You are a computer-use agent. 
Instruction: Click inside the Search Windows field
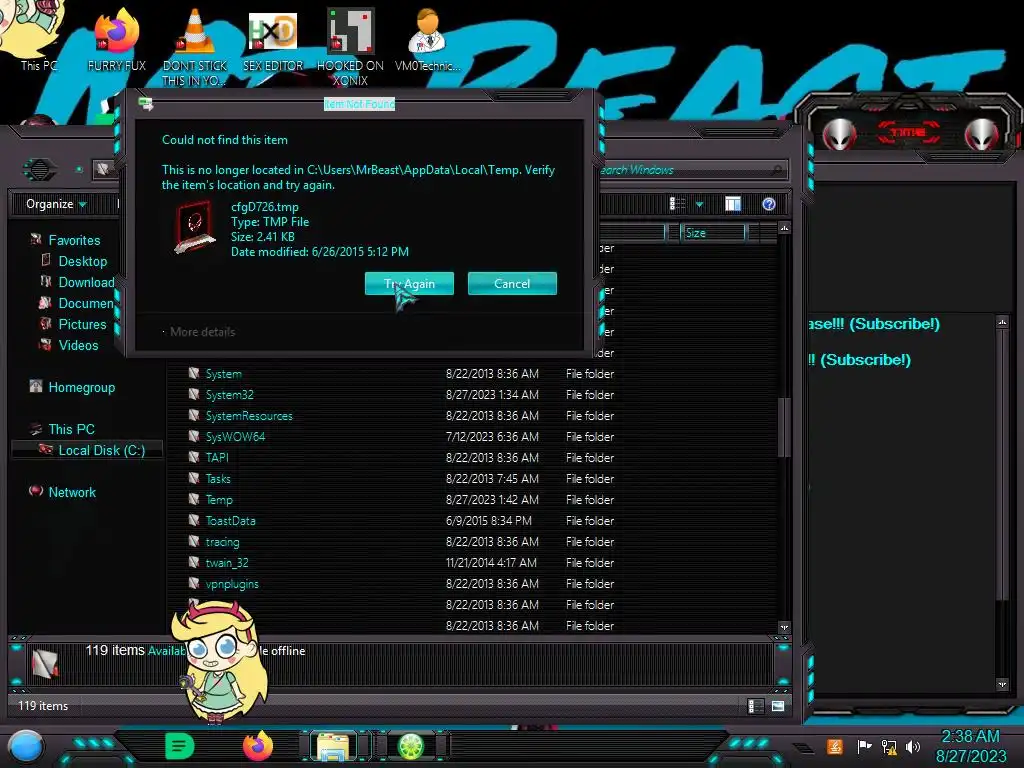691,170
